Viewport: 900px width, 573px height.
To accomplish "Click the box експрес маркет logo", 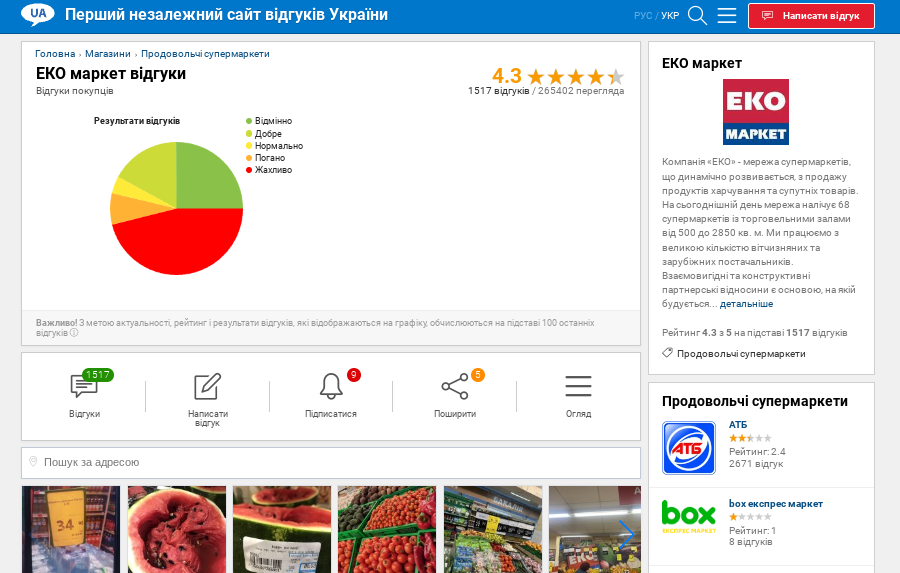I will click(689, 517).
